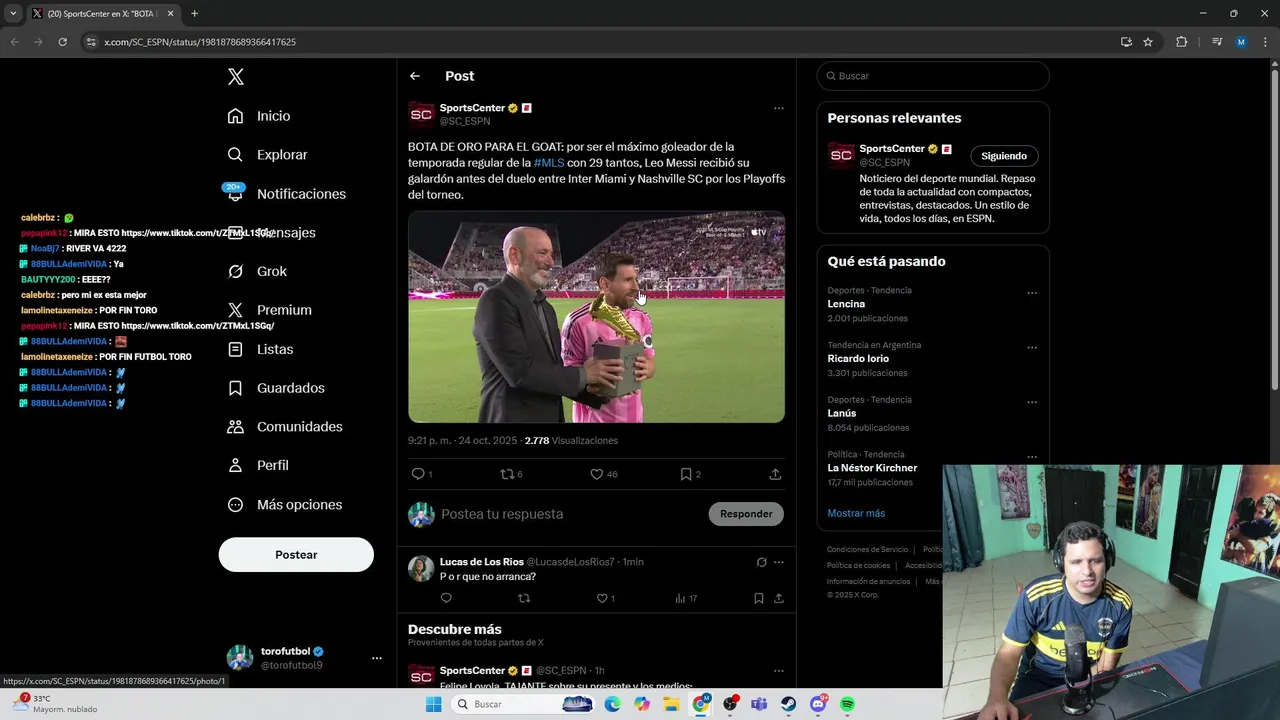Reload the page in Chrome
1280x720 pixels.
coord(62,42)
